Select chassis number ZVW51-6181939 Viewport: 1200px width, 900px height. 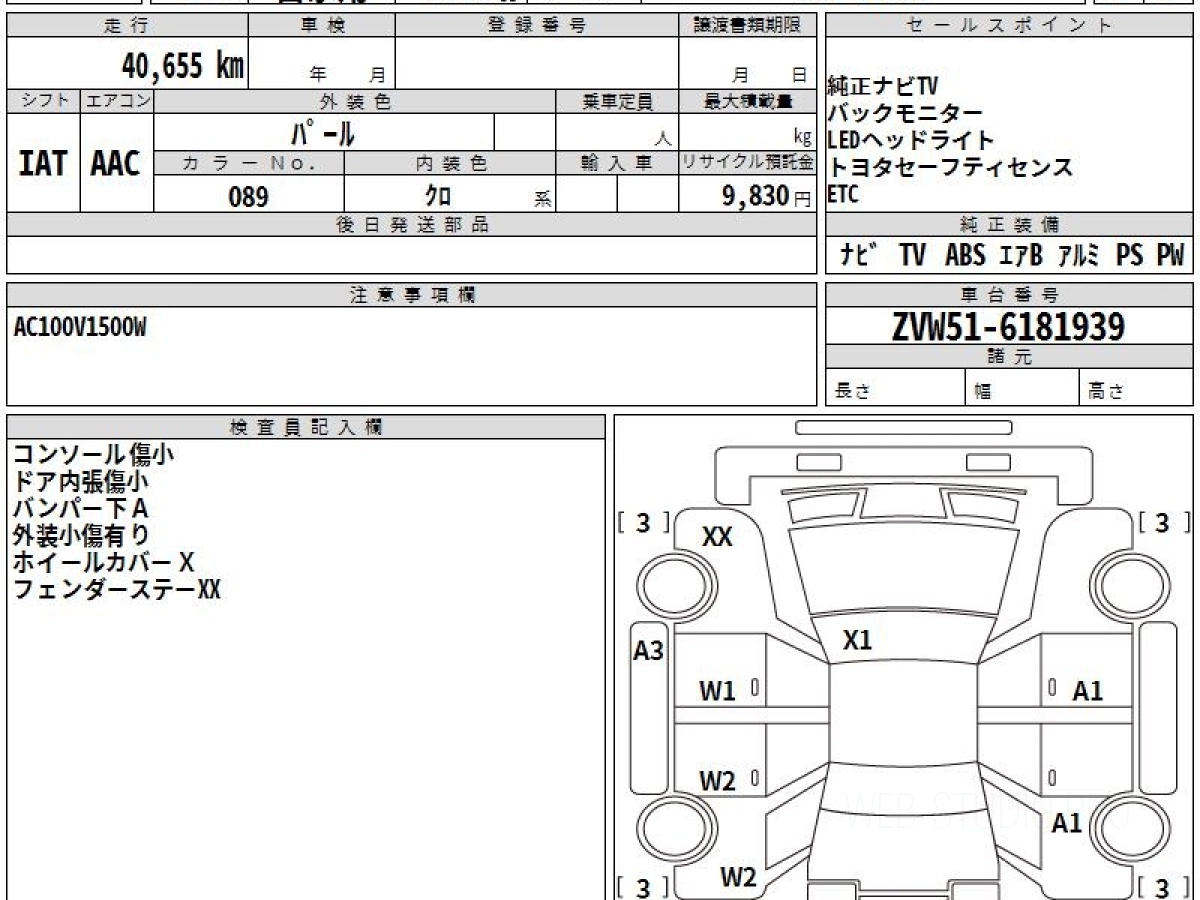click(1008, 326)
